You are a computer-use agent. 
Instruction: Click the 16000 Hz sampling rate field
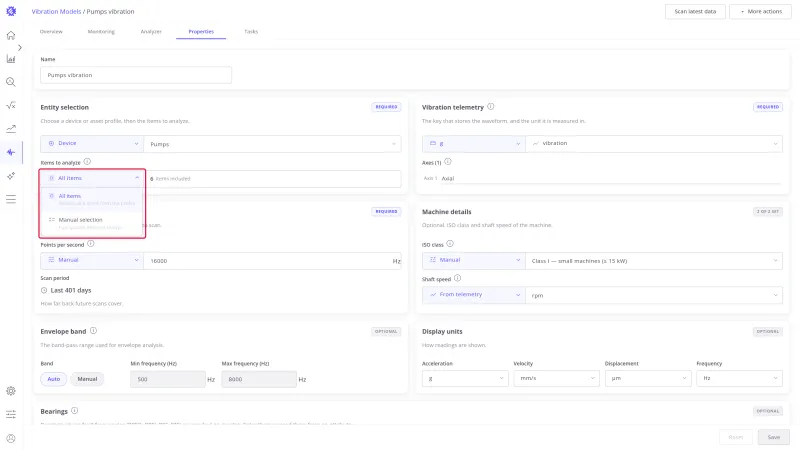(272, 261)
